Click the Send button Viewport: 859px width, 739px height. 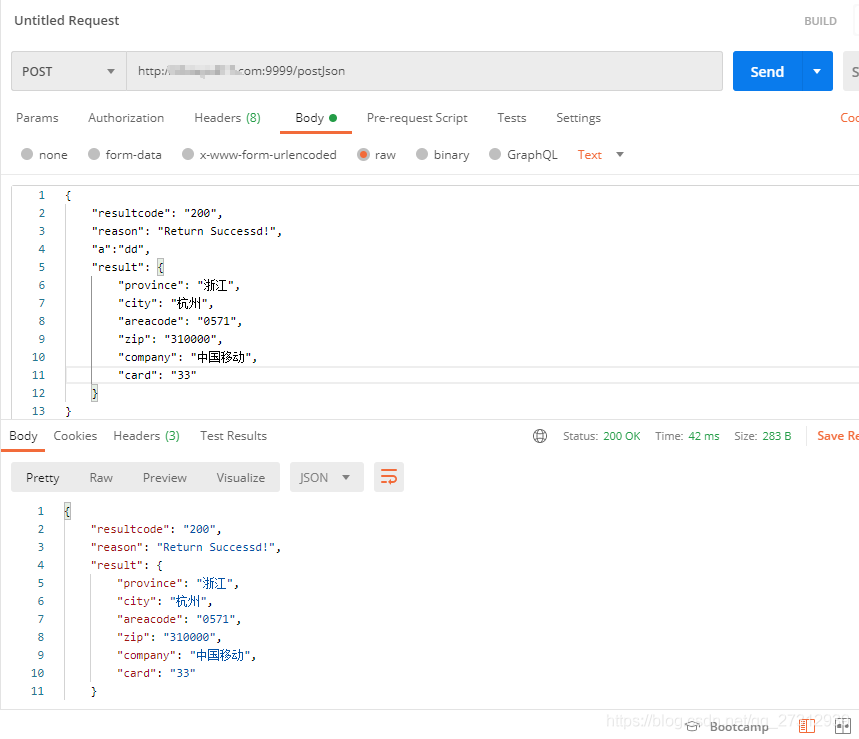[767, 72]
